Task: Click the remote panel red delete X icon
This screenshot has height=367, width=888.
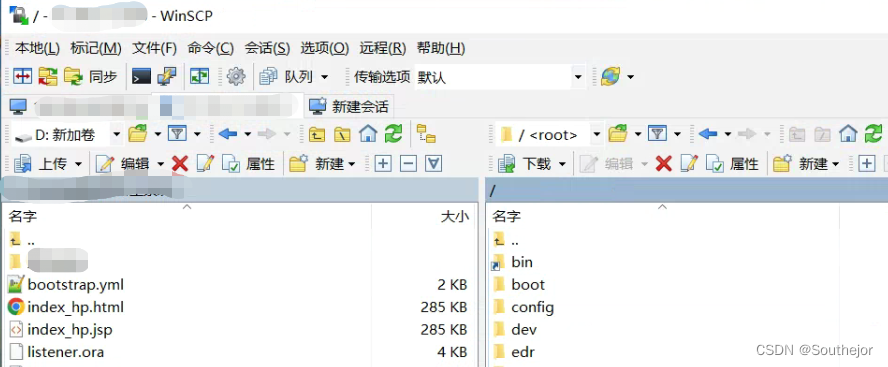Action: pyautogui.click(x=663, y=164)
